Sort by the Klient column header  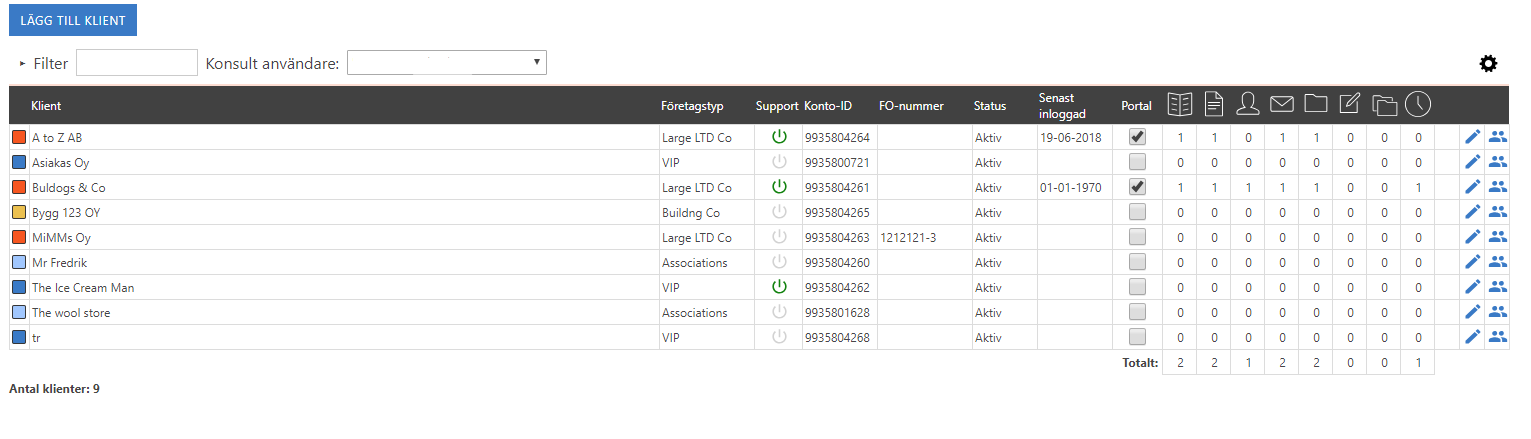point(46,106)
